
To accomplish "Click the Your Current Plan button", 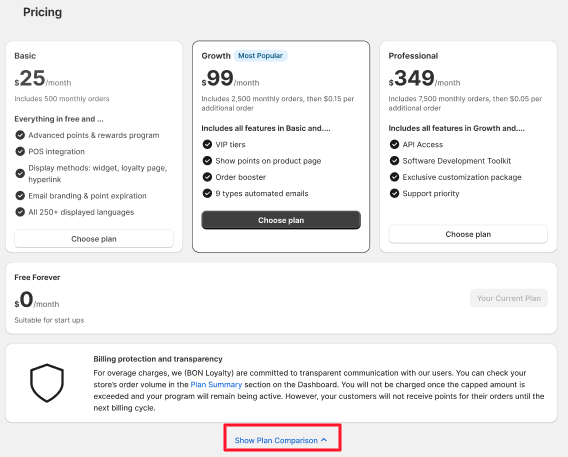I will point(509,298).
